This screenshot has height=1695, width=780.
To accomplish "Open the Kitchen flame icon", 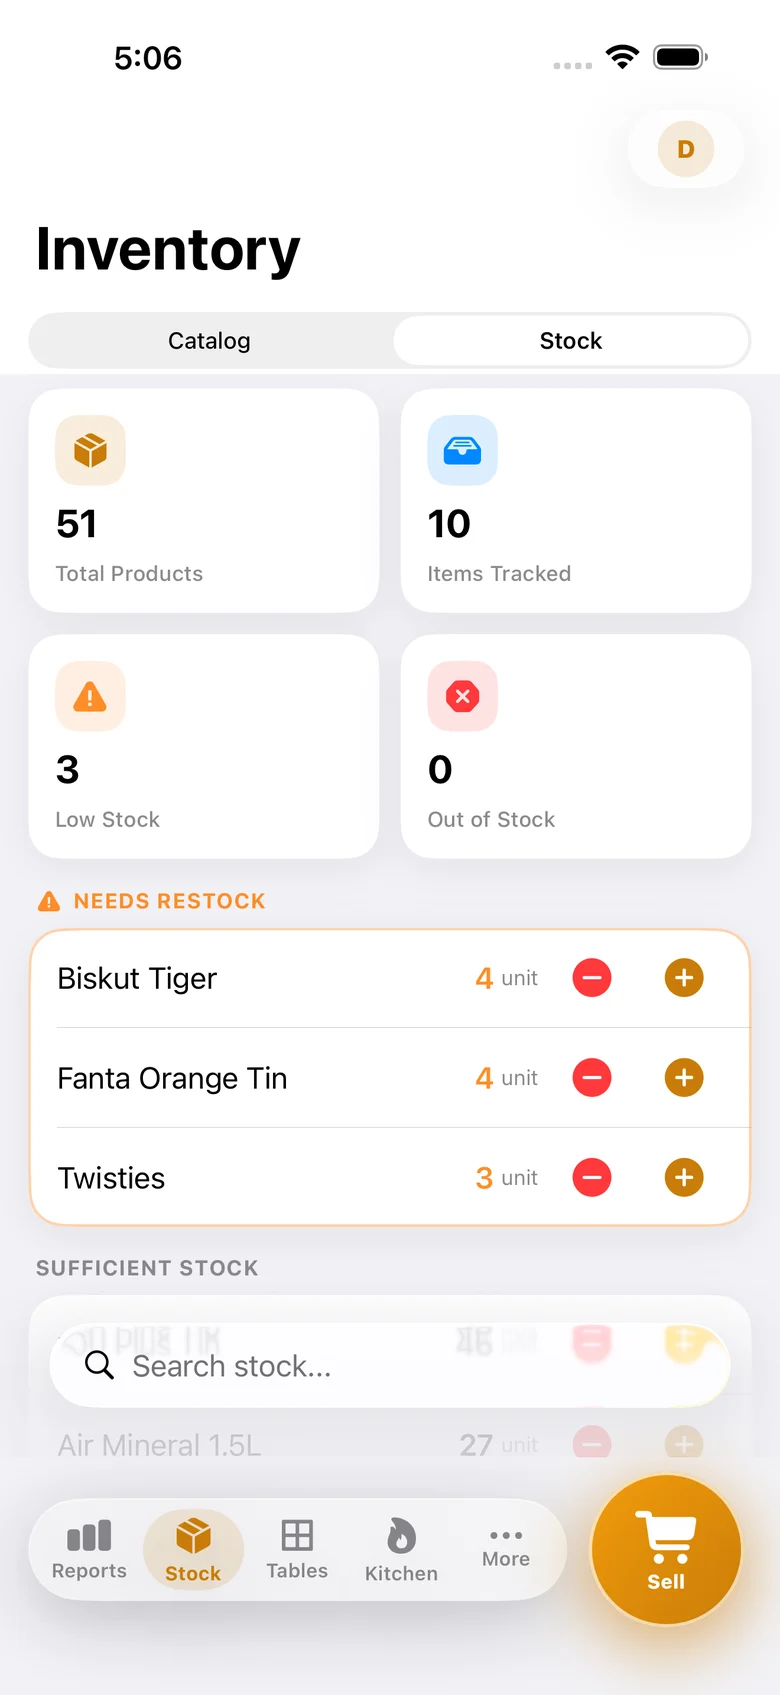I will tap(401, 1536).
